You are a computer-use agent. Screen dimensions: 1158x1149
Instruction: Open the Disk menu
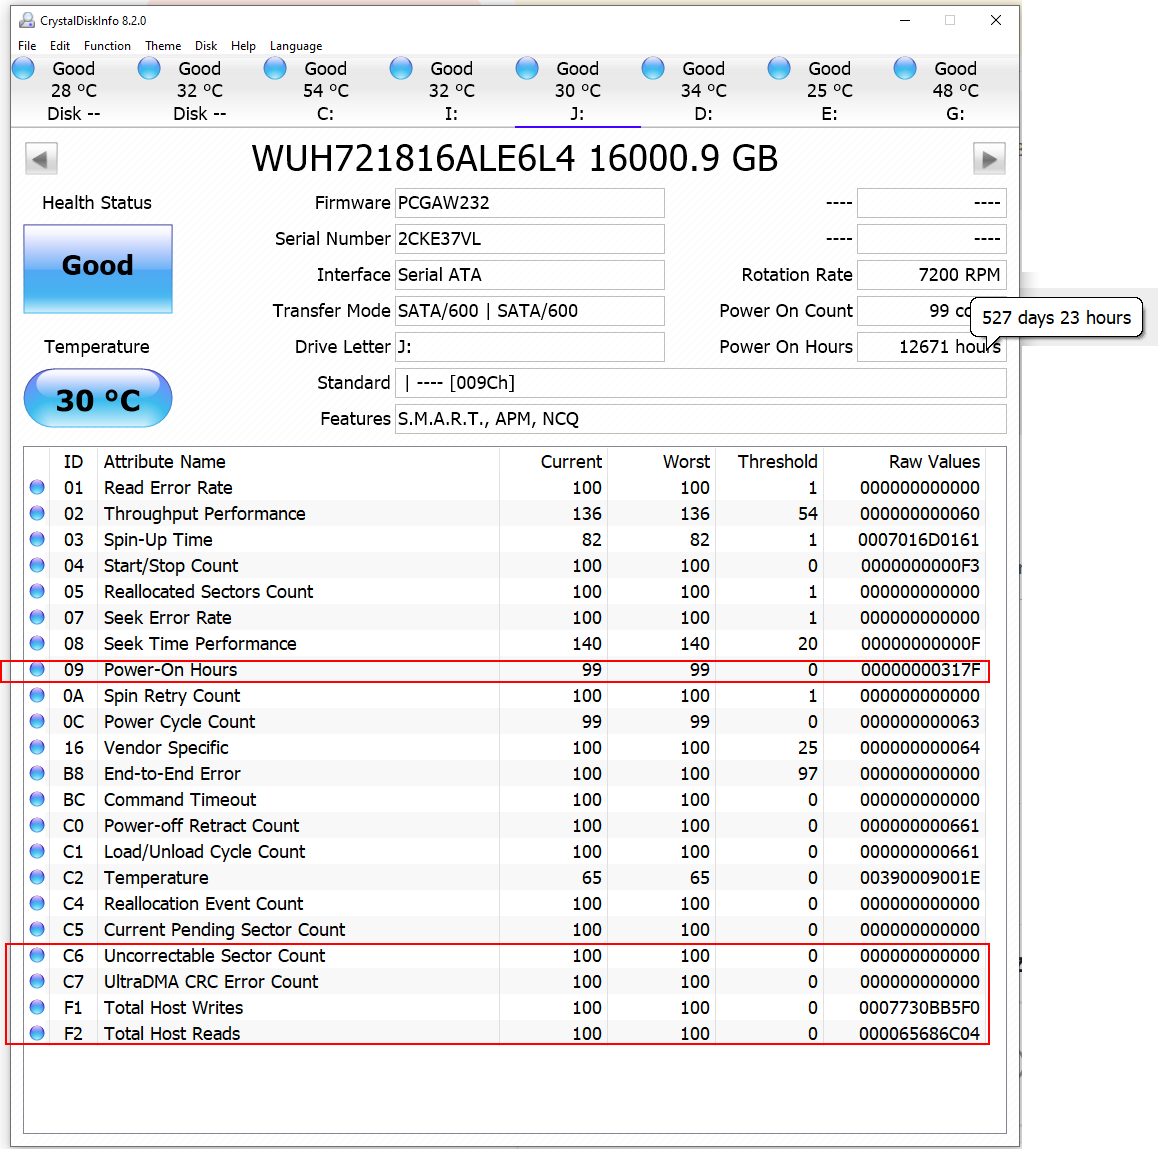pos(206,46)
